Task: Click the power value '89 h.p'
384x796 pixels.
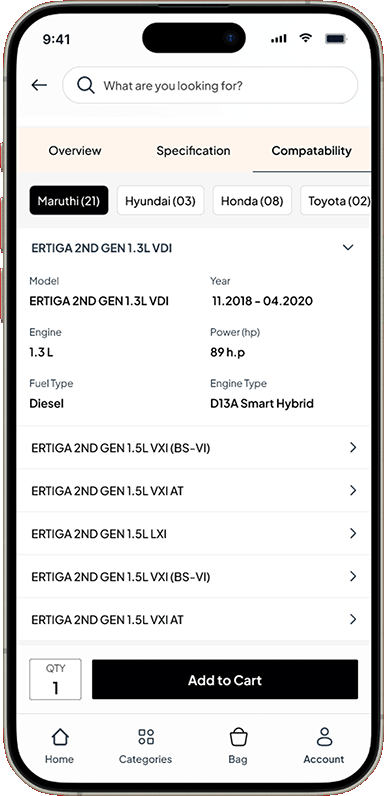Action: 228,352
